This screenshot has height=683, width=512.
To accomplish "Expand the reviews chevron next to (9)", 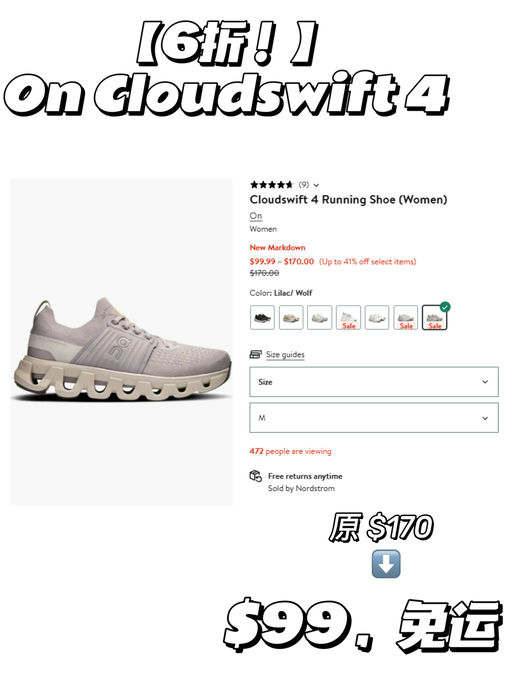I will [x=316, y=185].
